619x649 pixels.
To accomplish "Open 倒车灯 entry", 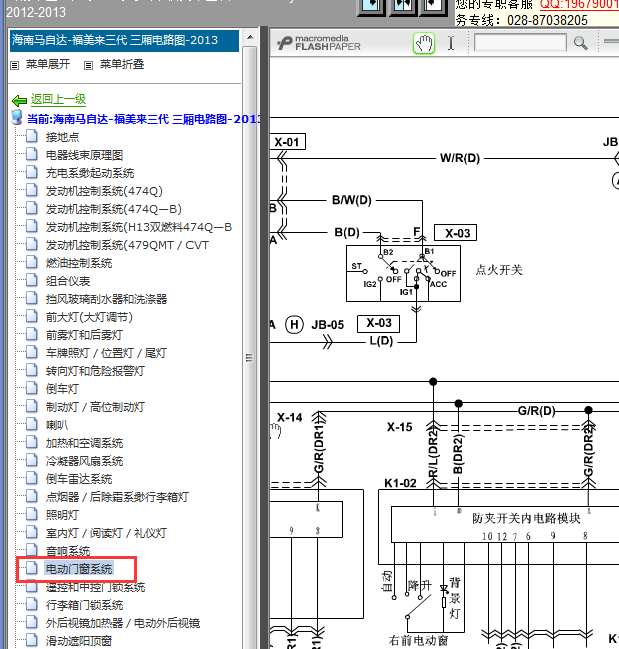I will (62, 389).
